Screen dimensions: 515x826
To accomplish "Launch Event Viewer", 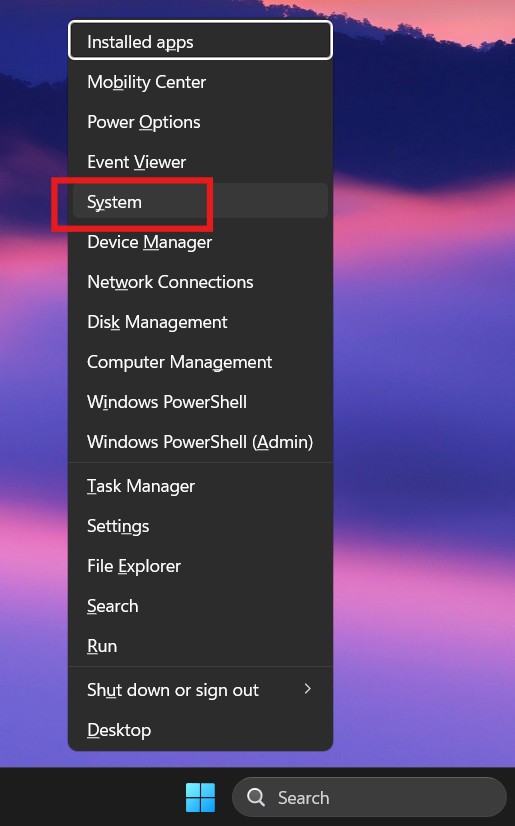I will (x=200, y=162).
